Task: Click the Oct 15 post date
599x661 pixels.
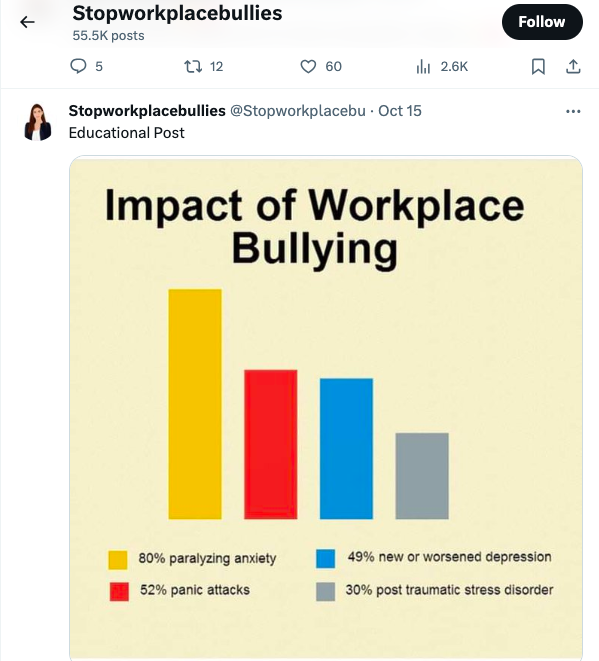Action: coord(400,111)
